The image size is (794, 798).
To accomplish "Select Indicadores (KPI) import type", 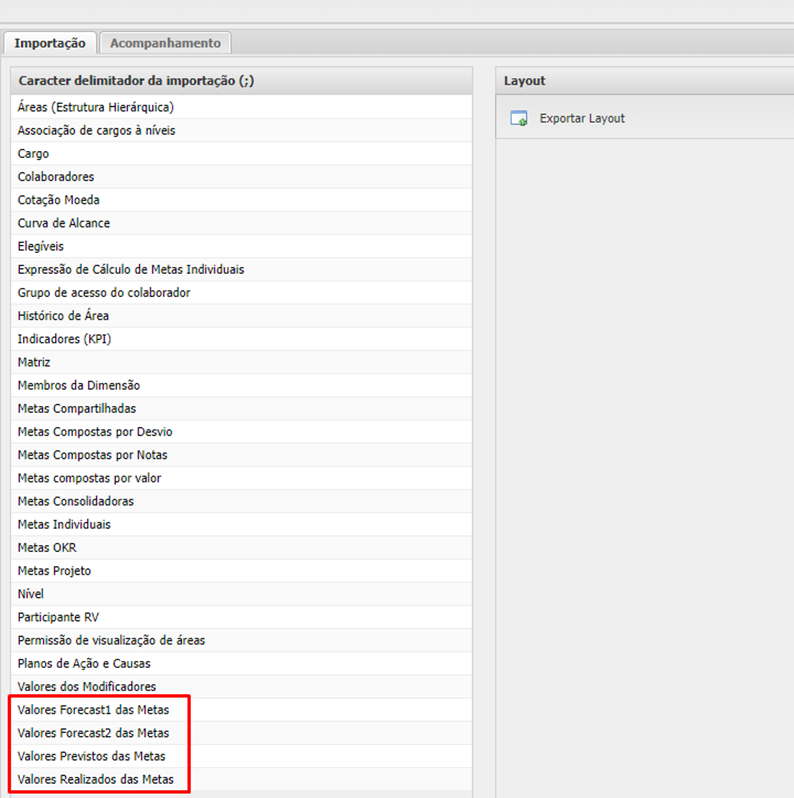I will [x=64, y=339].
